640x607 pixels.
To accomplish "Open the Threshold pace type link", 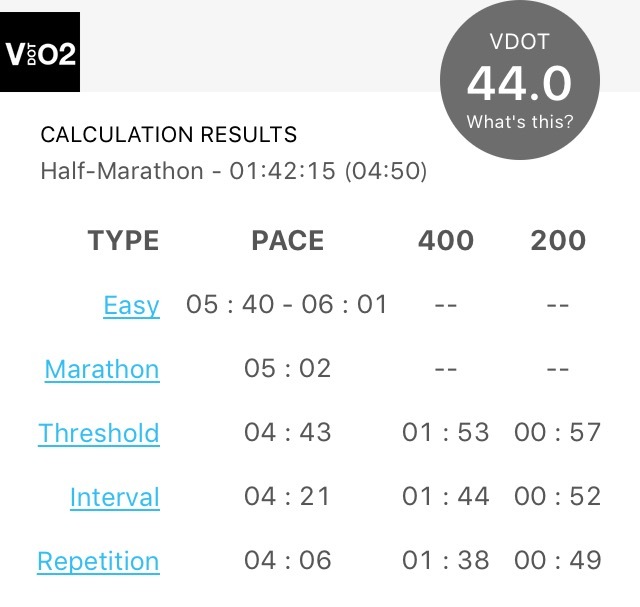I will (99, 433).
